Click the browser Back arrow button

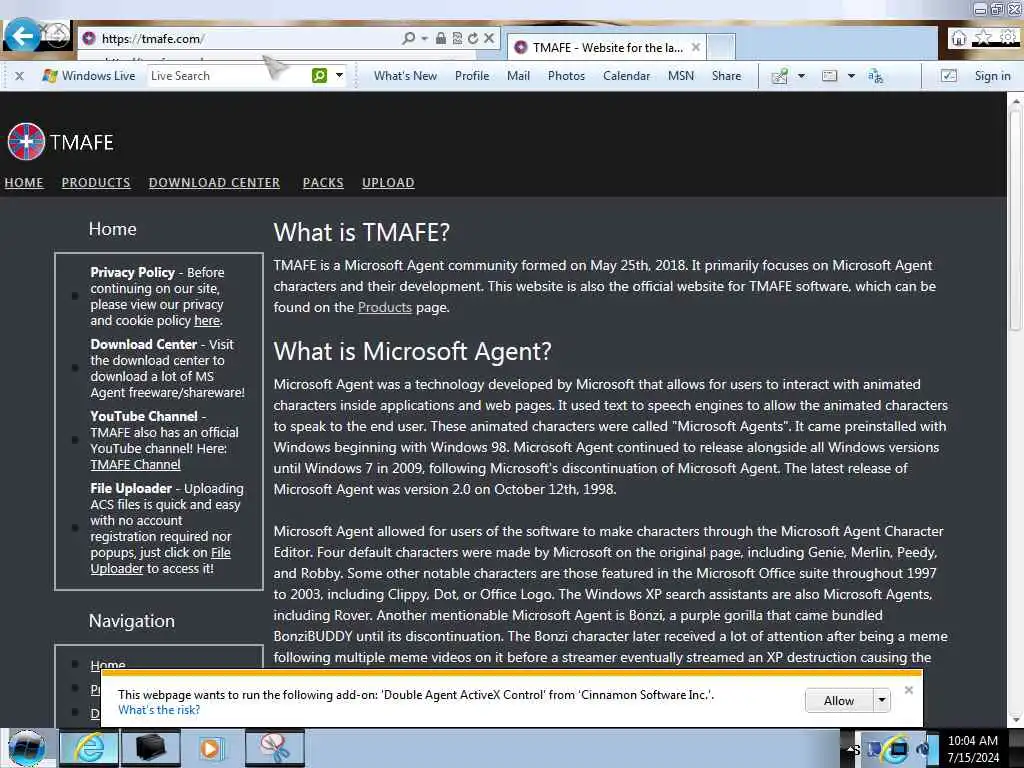[x=22, y=35]
